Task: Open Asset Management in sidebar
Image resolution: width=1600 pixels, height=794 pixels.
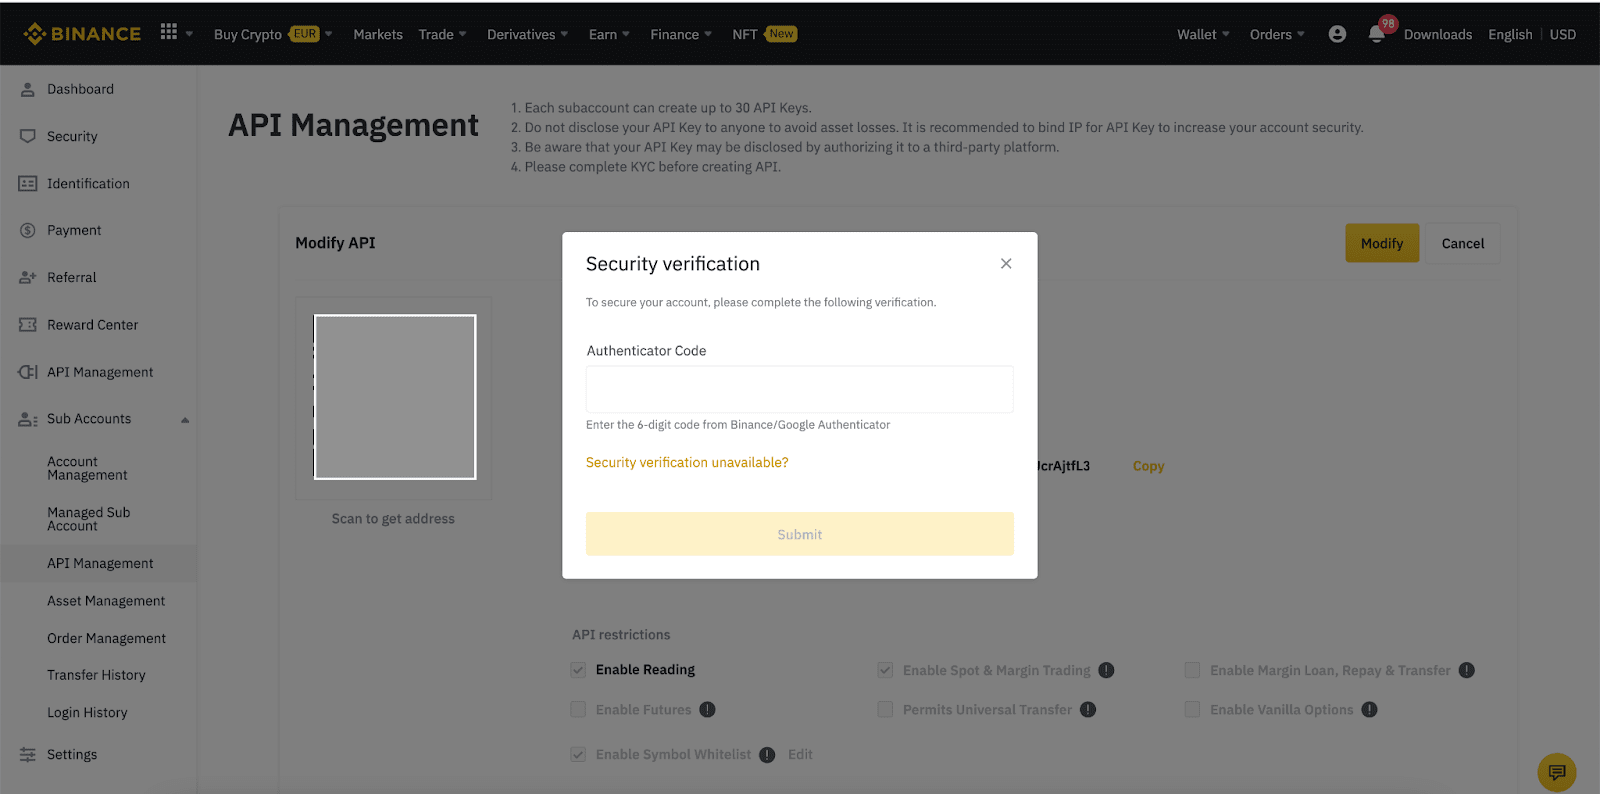Action: point(106,601)
